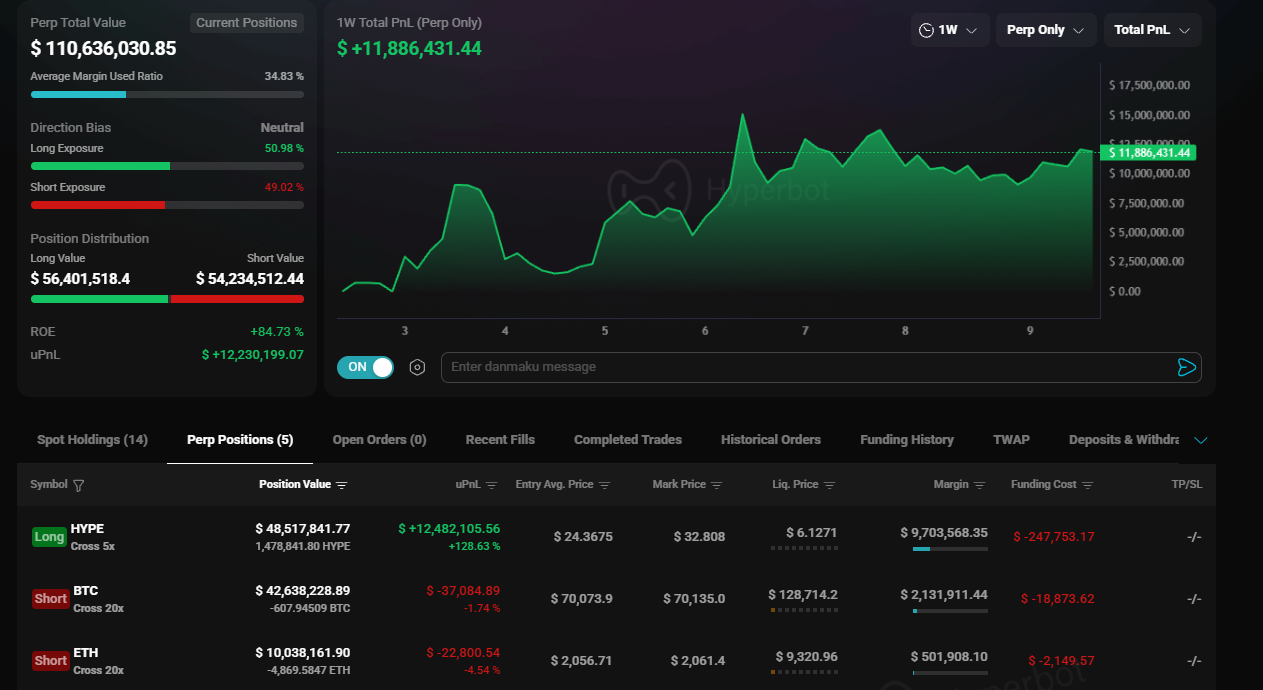Click the Average Margin Used Ratio bar
Image resolution: width=1263 pixels, height=690 pixels.
pos(167,94)
